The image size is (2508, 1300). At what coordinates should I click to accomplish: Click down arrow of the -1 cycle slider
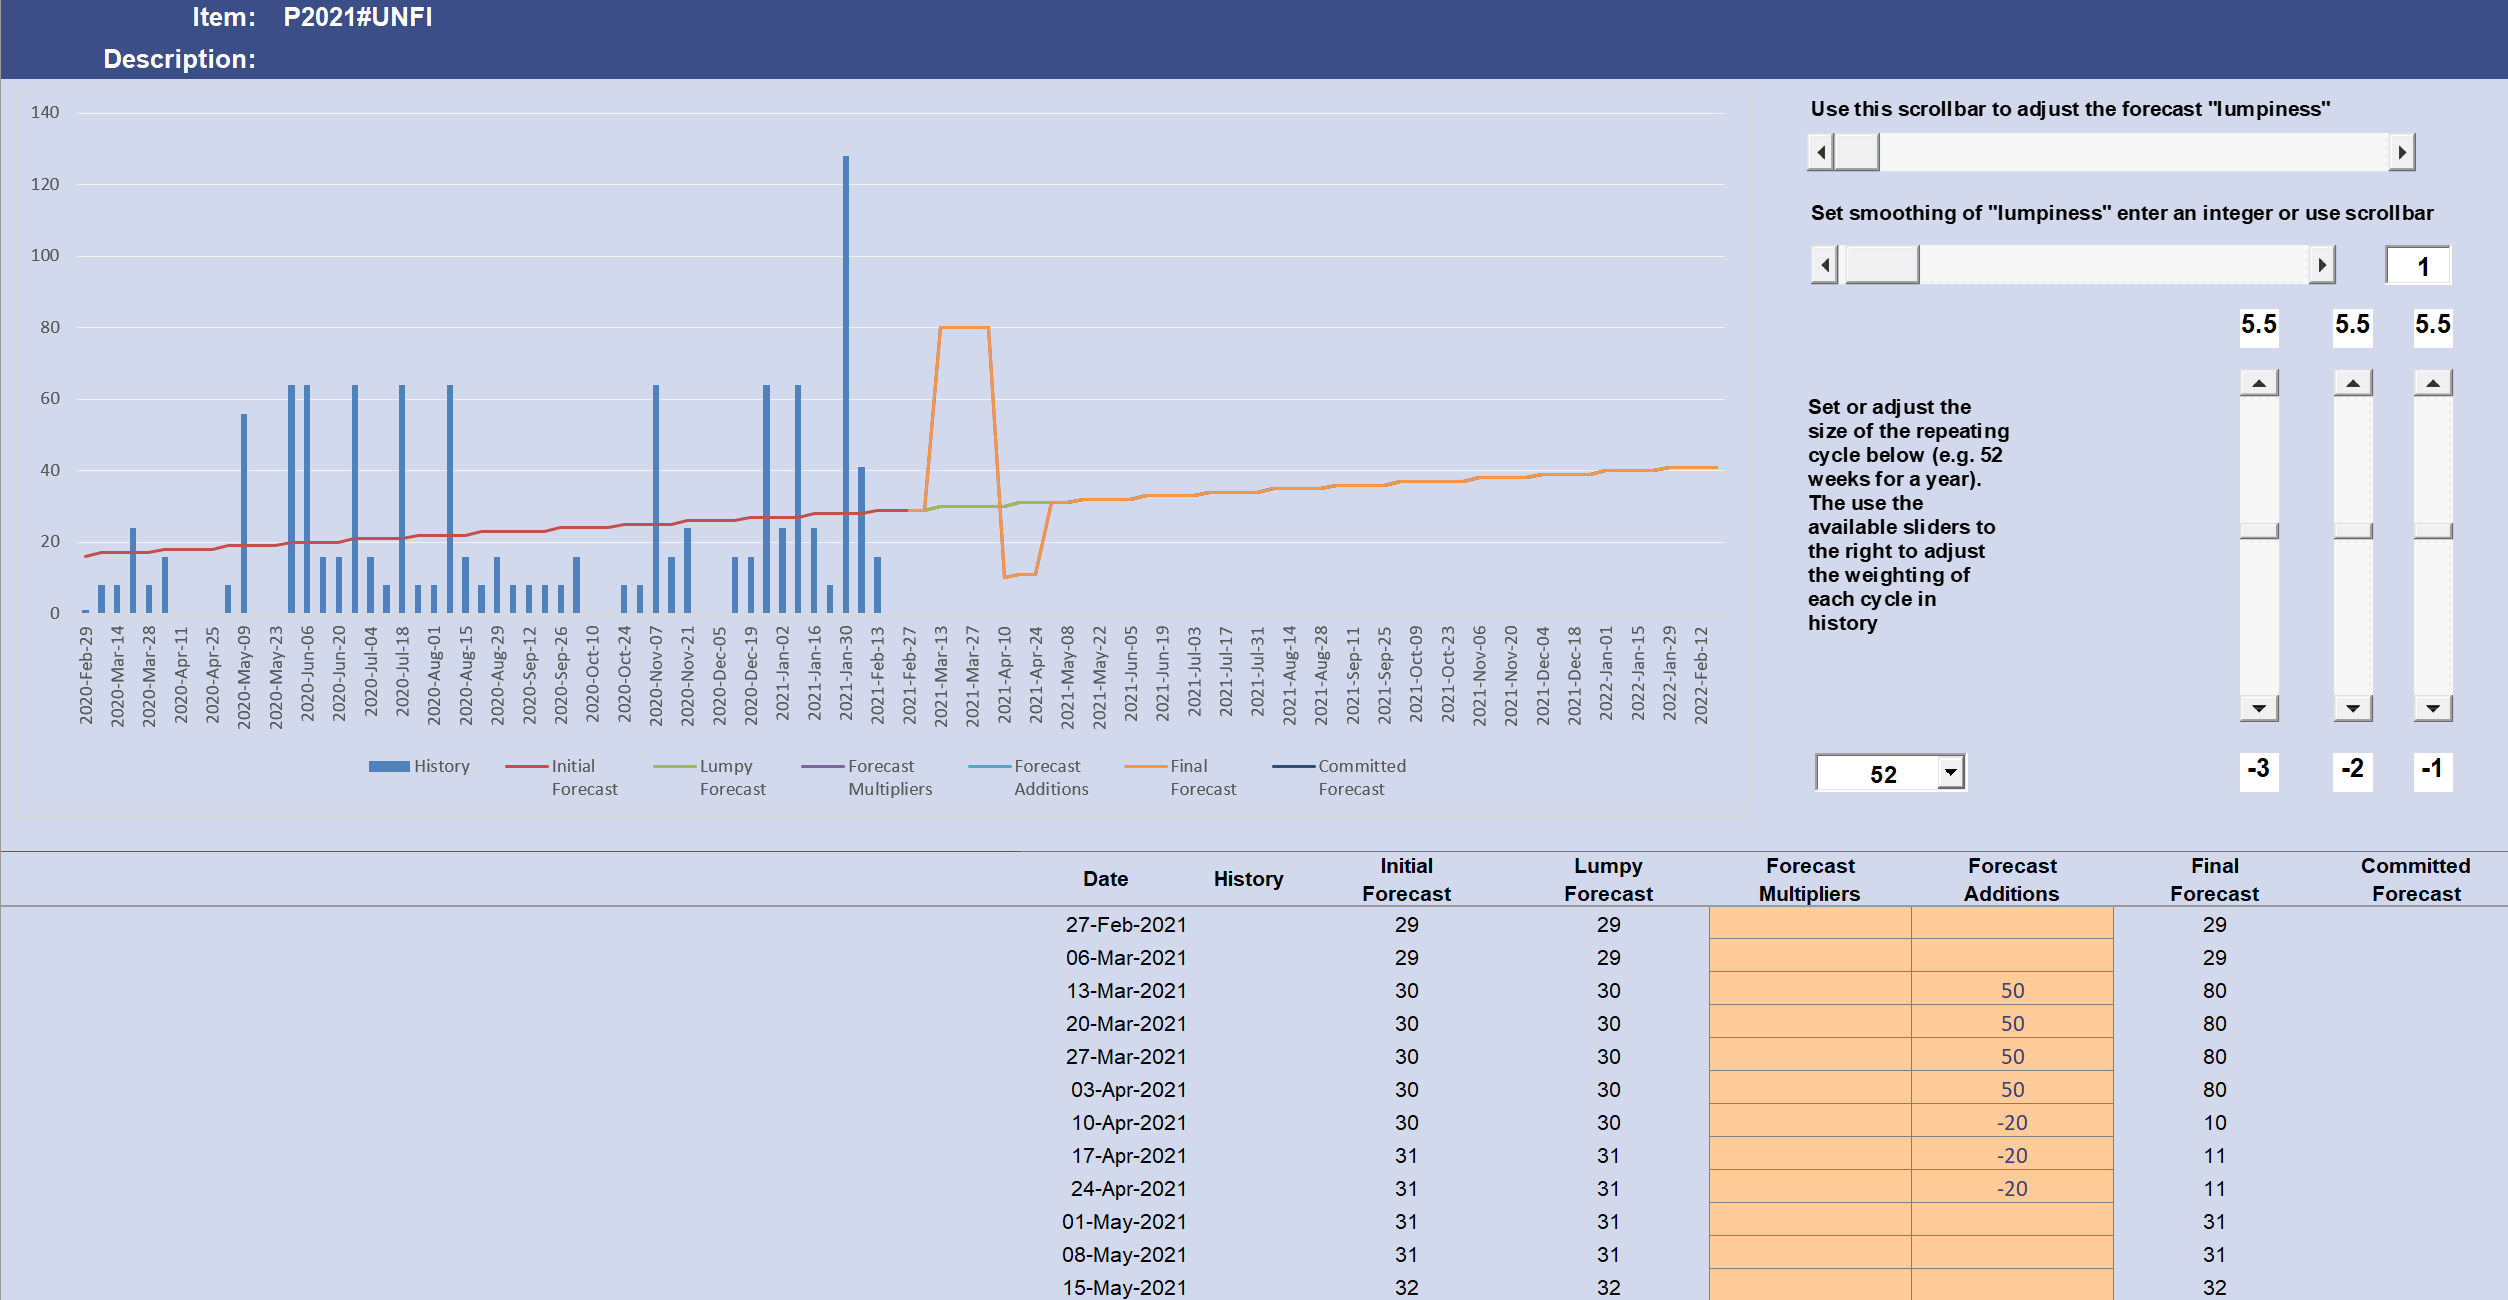tap(2433, 708)
